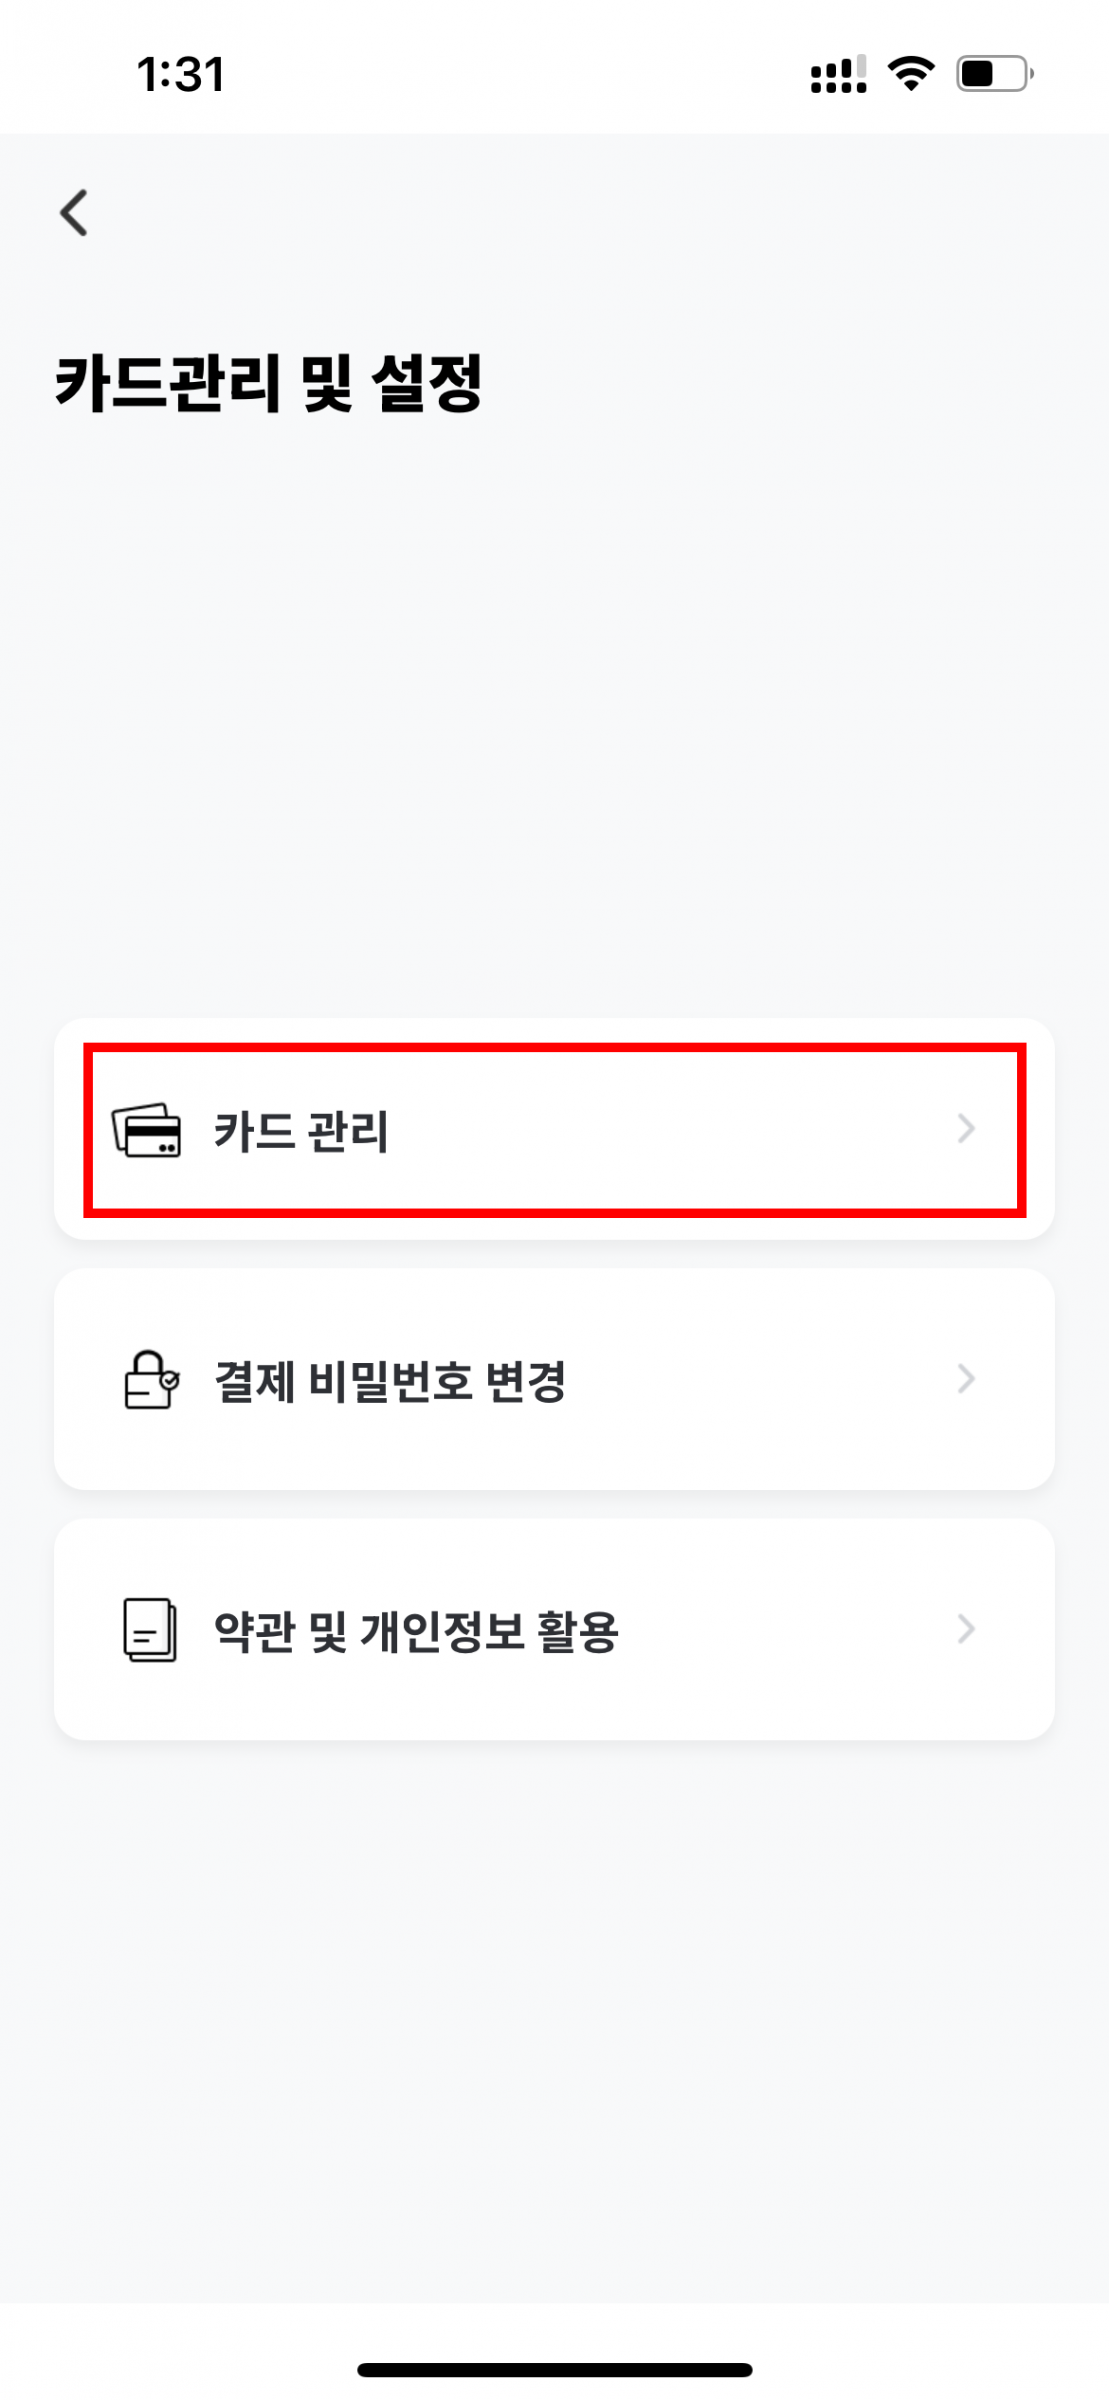Tap the 카드관리 및 설정 page title
Screen dimensions: 1109x2400
[x=269, y=383]
